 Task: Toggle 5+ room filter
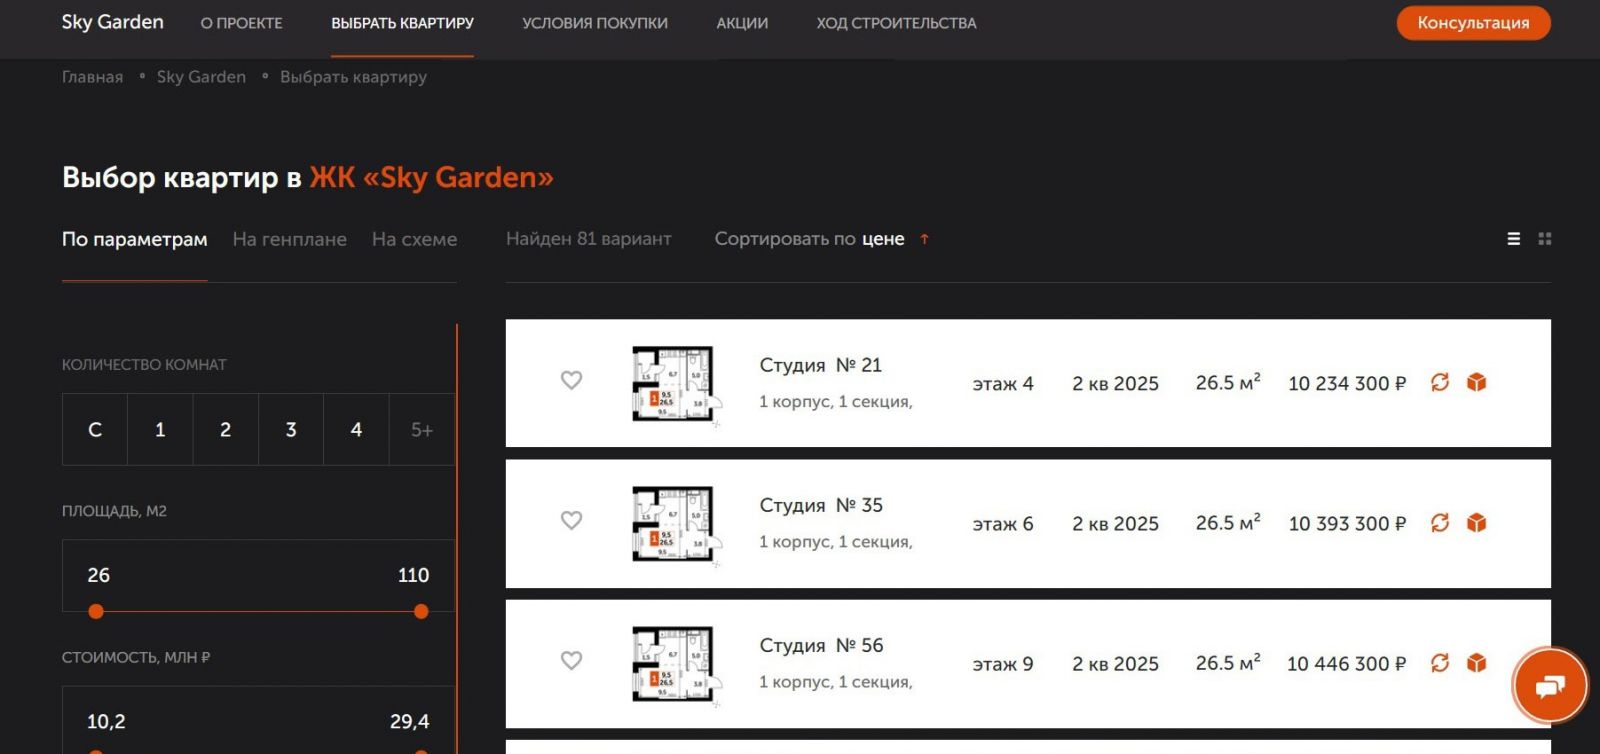422,429
